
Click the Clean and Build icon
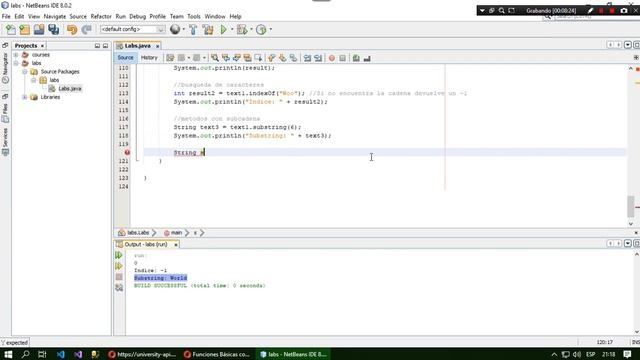pyautogui.click(x=208, y=29)
